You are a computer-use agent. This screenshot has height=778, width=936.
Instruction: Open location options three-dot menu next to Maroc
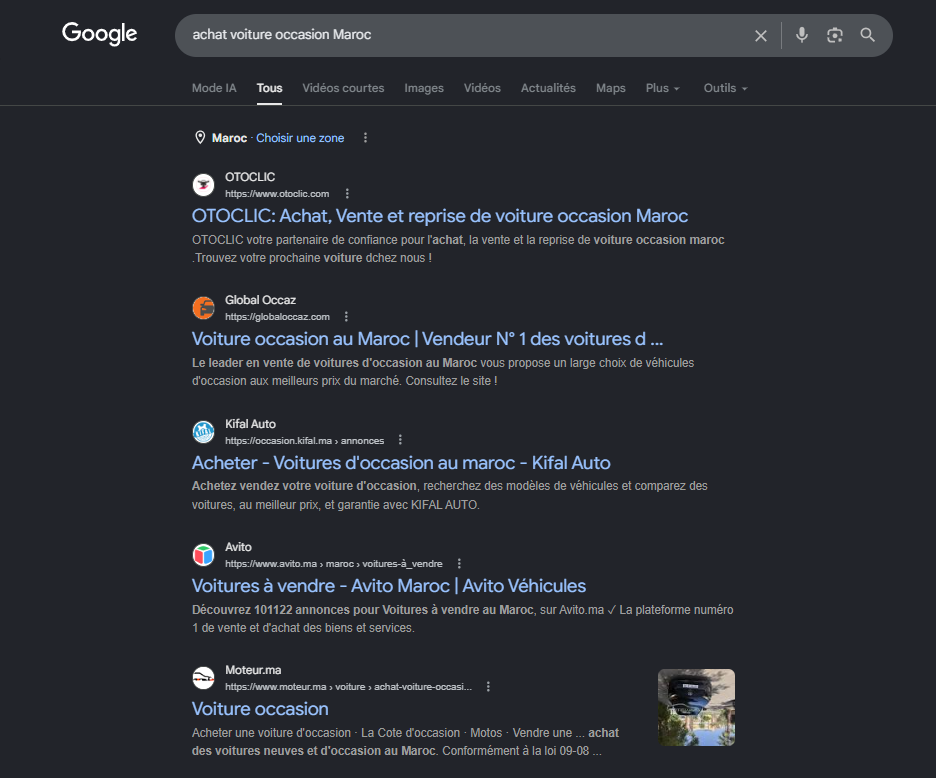pyautogui.click(x=365, y=138)
